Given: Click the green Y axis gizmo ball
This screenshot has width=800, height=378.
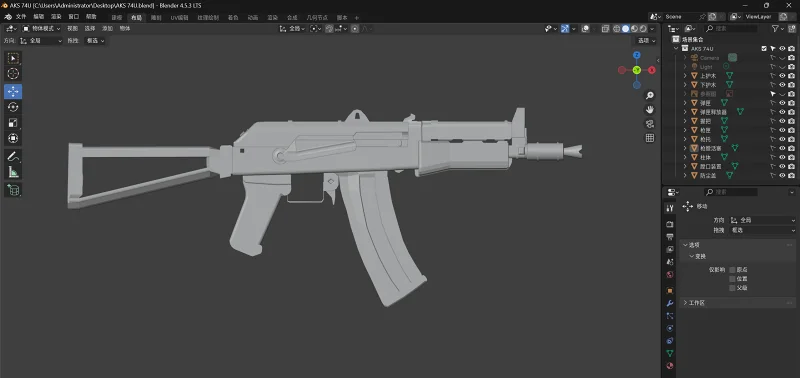Looking at the screenshot, I should pos(637,70).
